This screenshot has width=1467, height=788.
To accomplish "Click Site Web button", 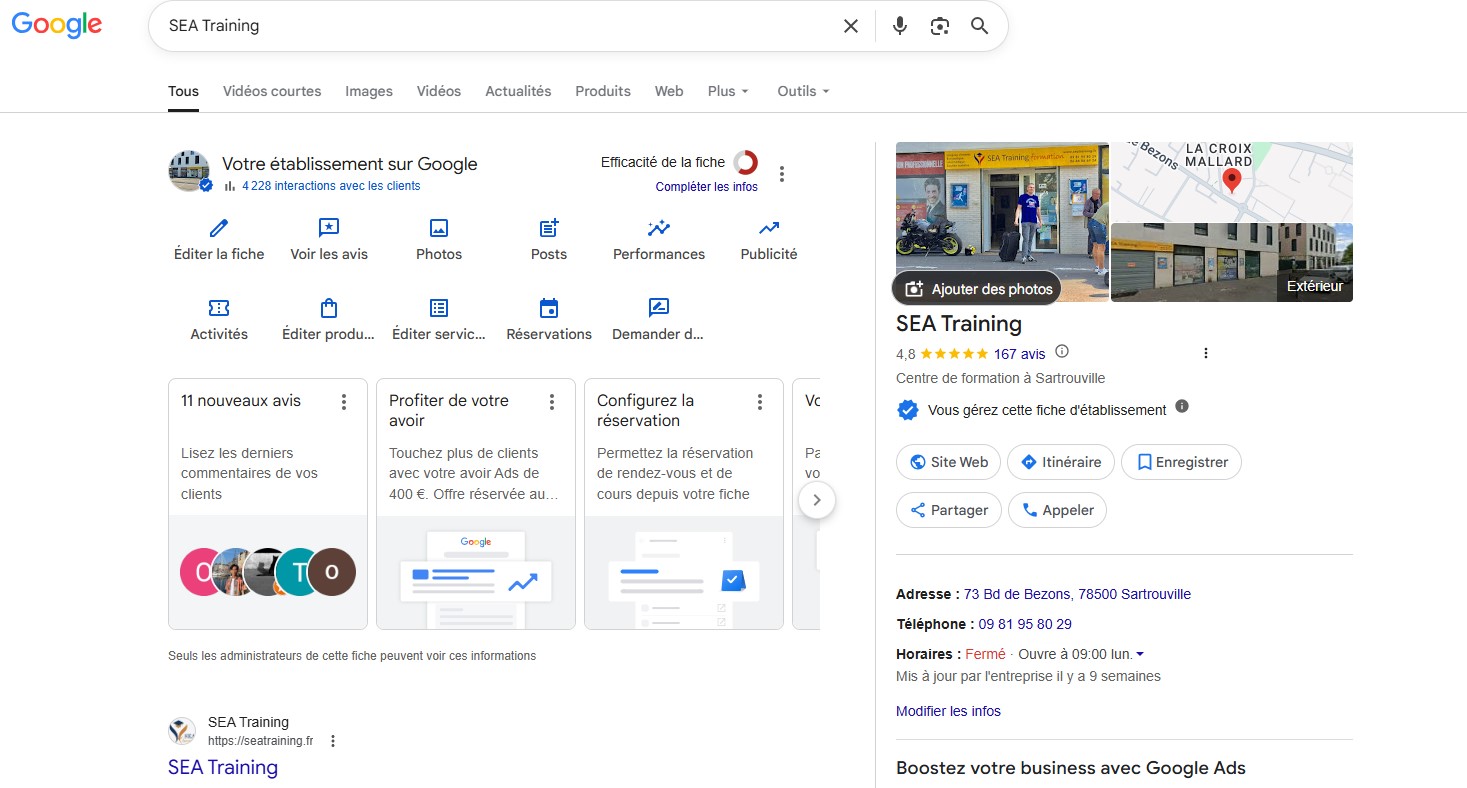I will coord(949,462).
